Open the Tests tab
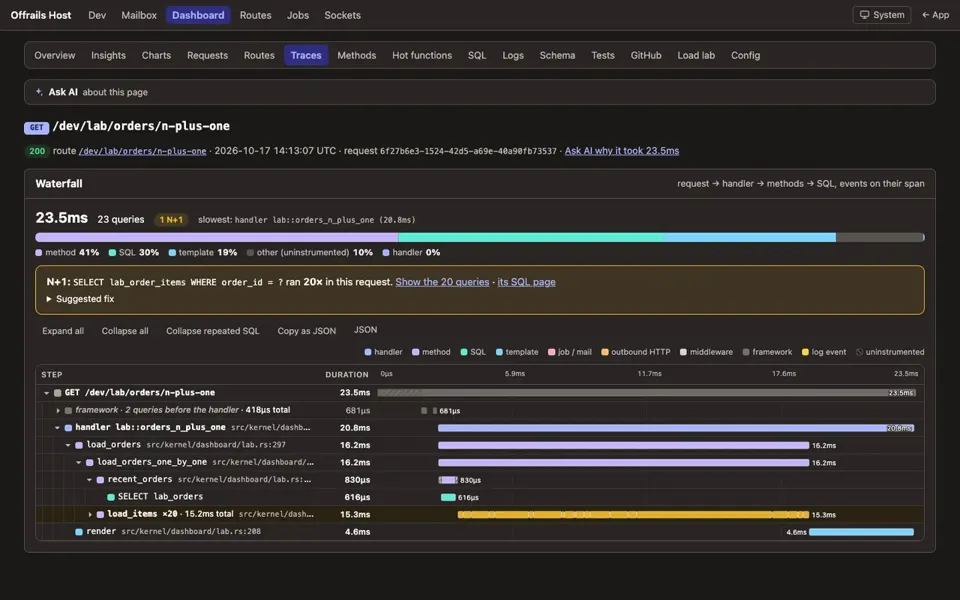960x600 pixels. coord(602,55)
